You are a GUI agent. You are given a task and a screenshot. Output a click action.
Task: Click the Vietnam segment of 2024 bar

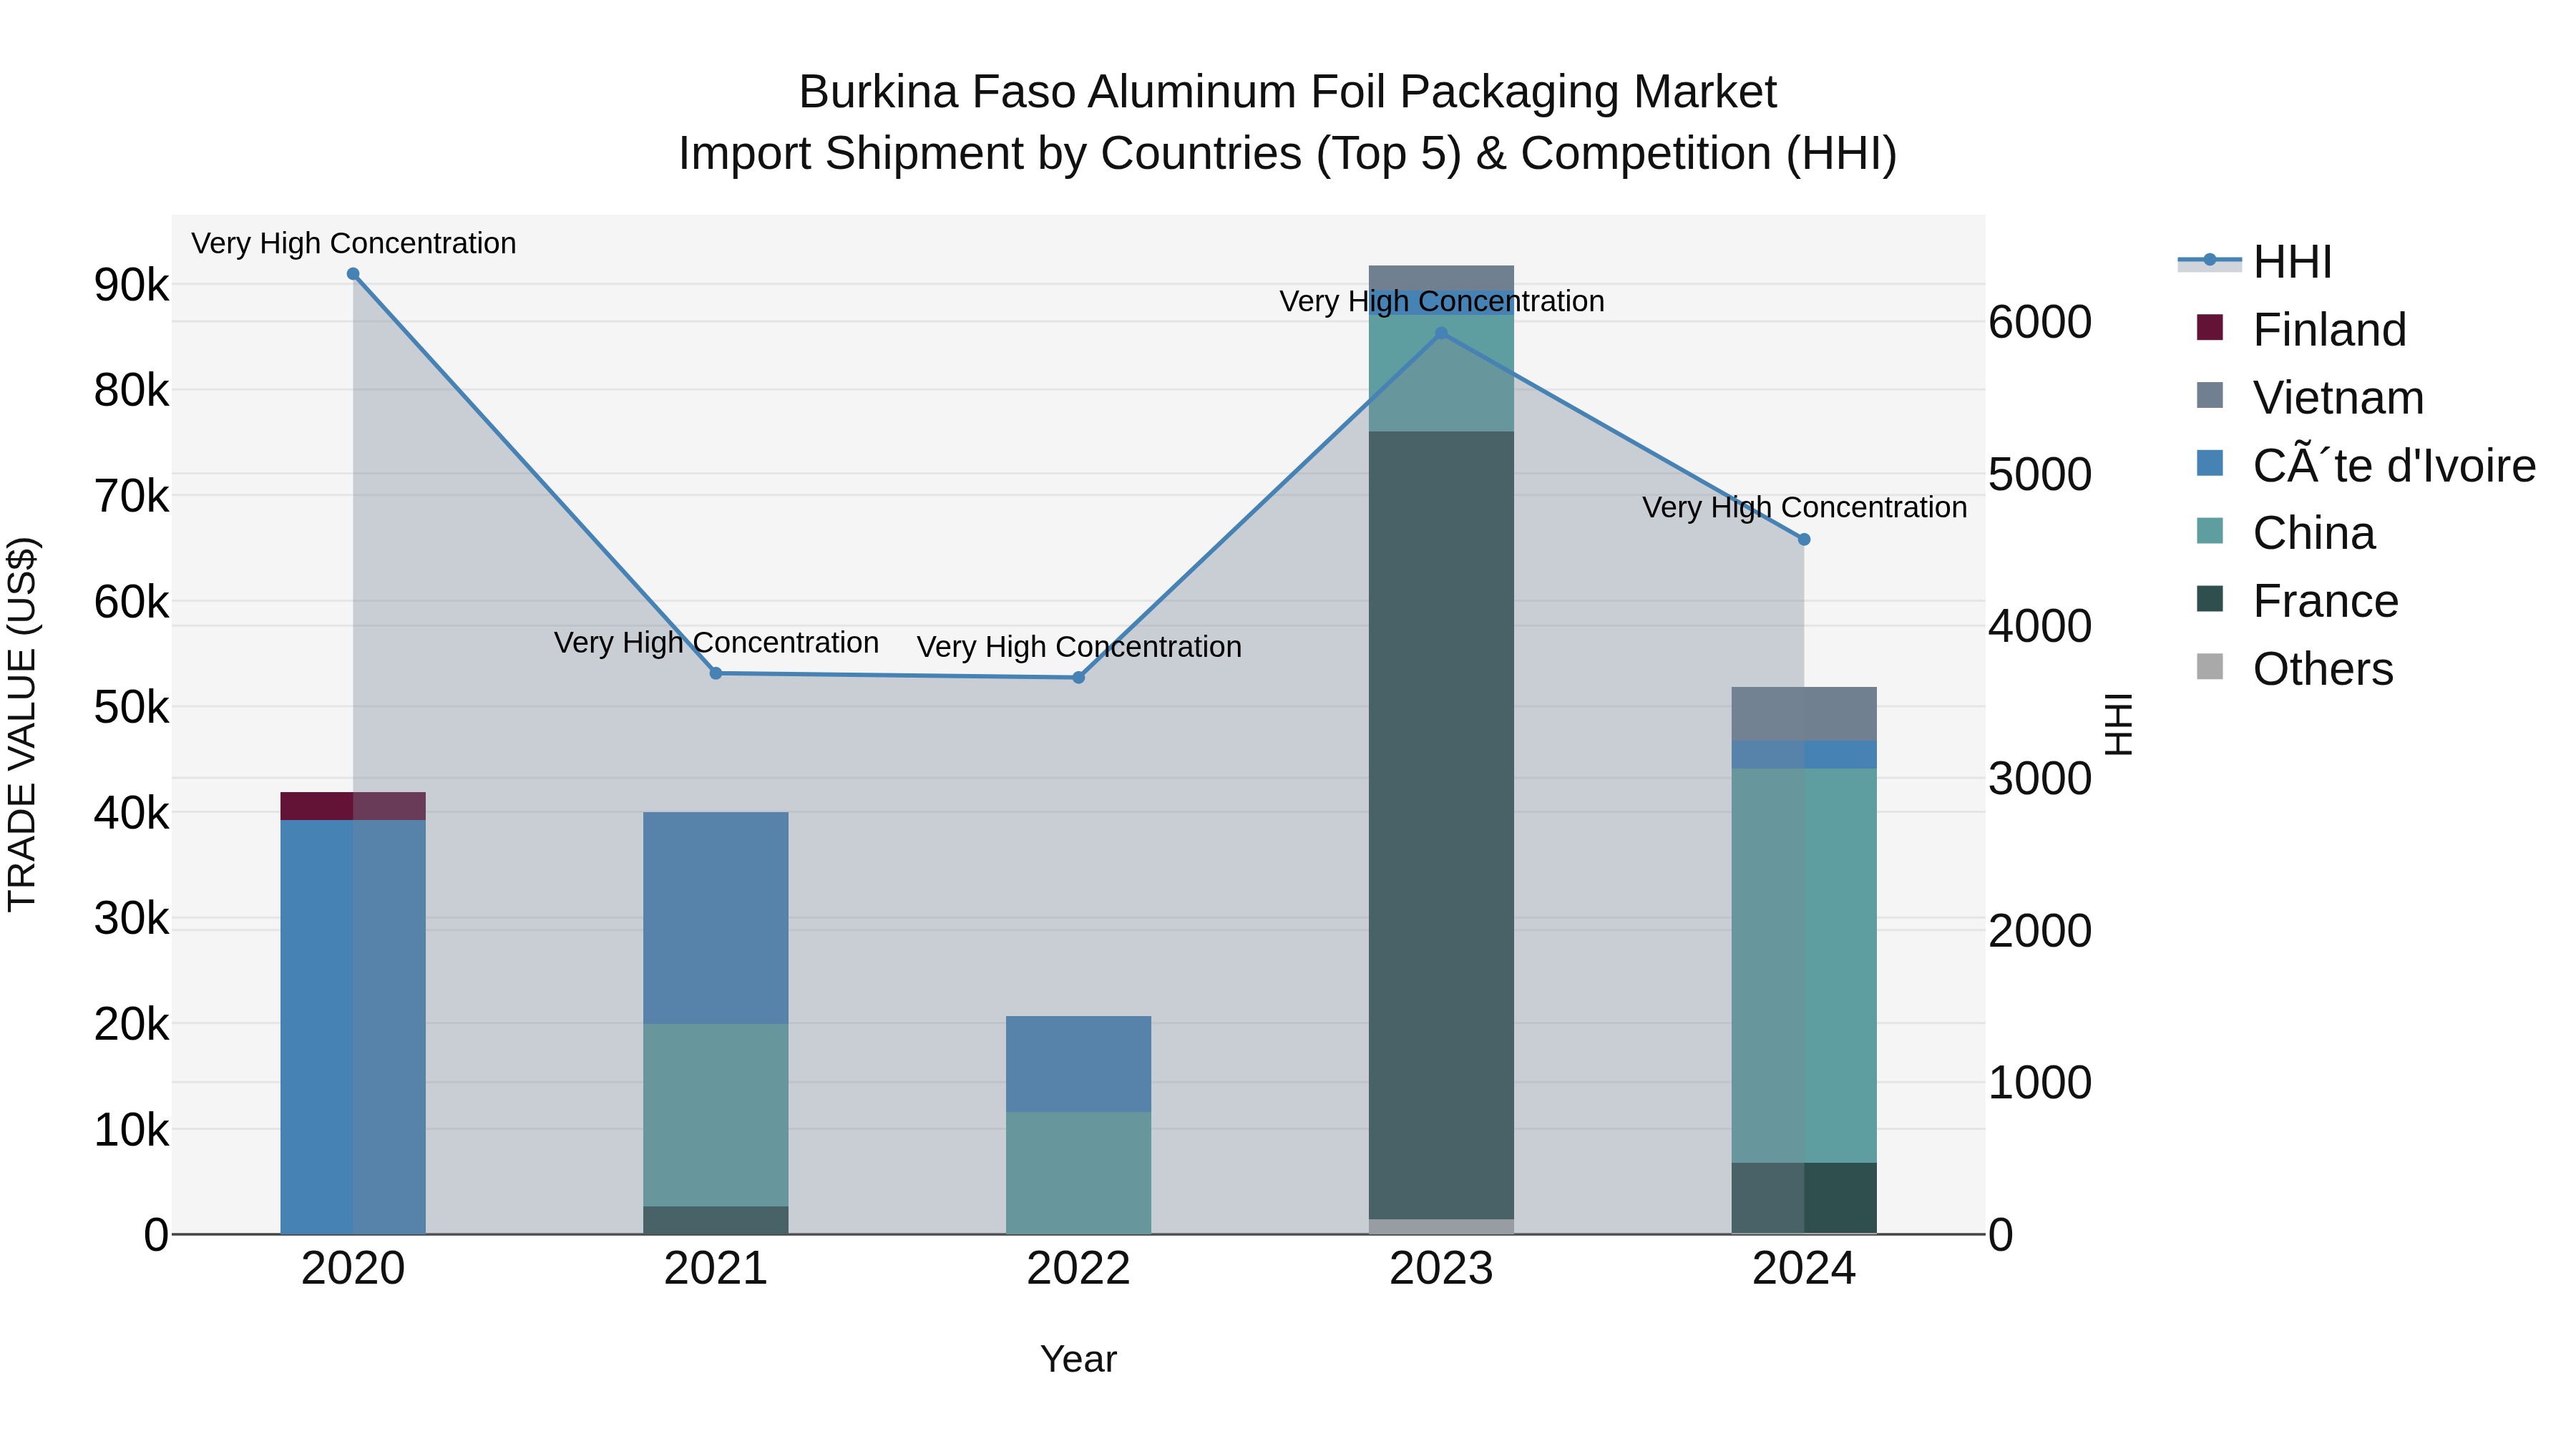click(x=1804, y=714)
